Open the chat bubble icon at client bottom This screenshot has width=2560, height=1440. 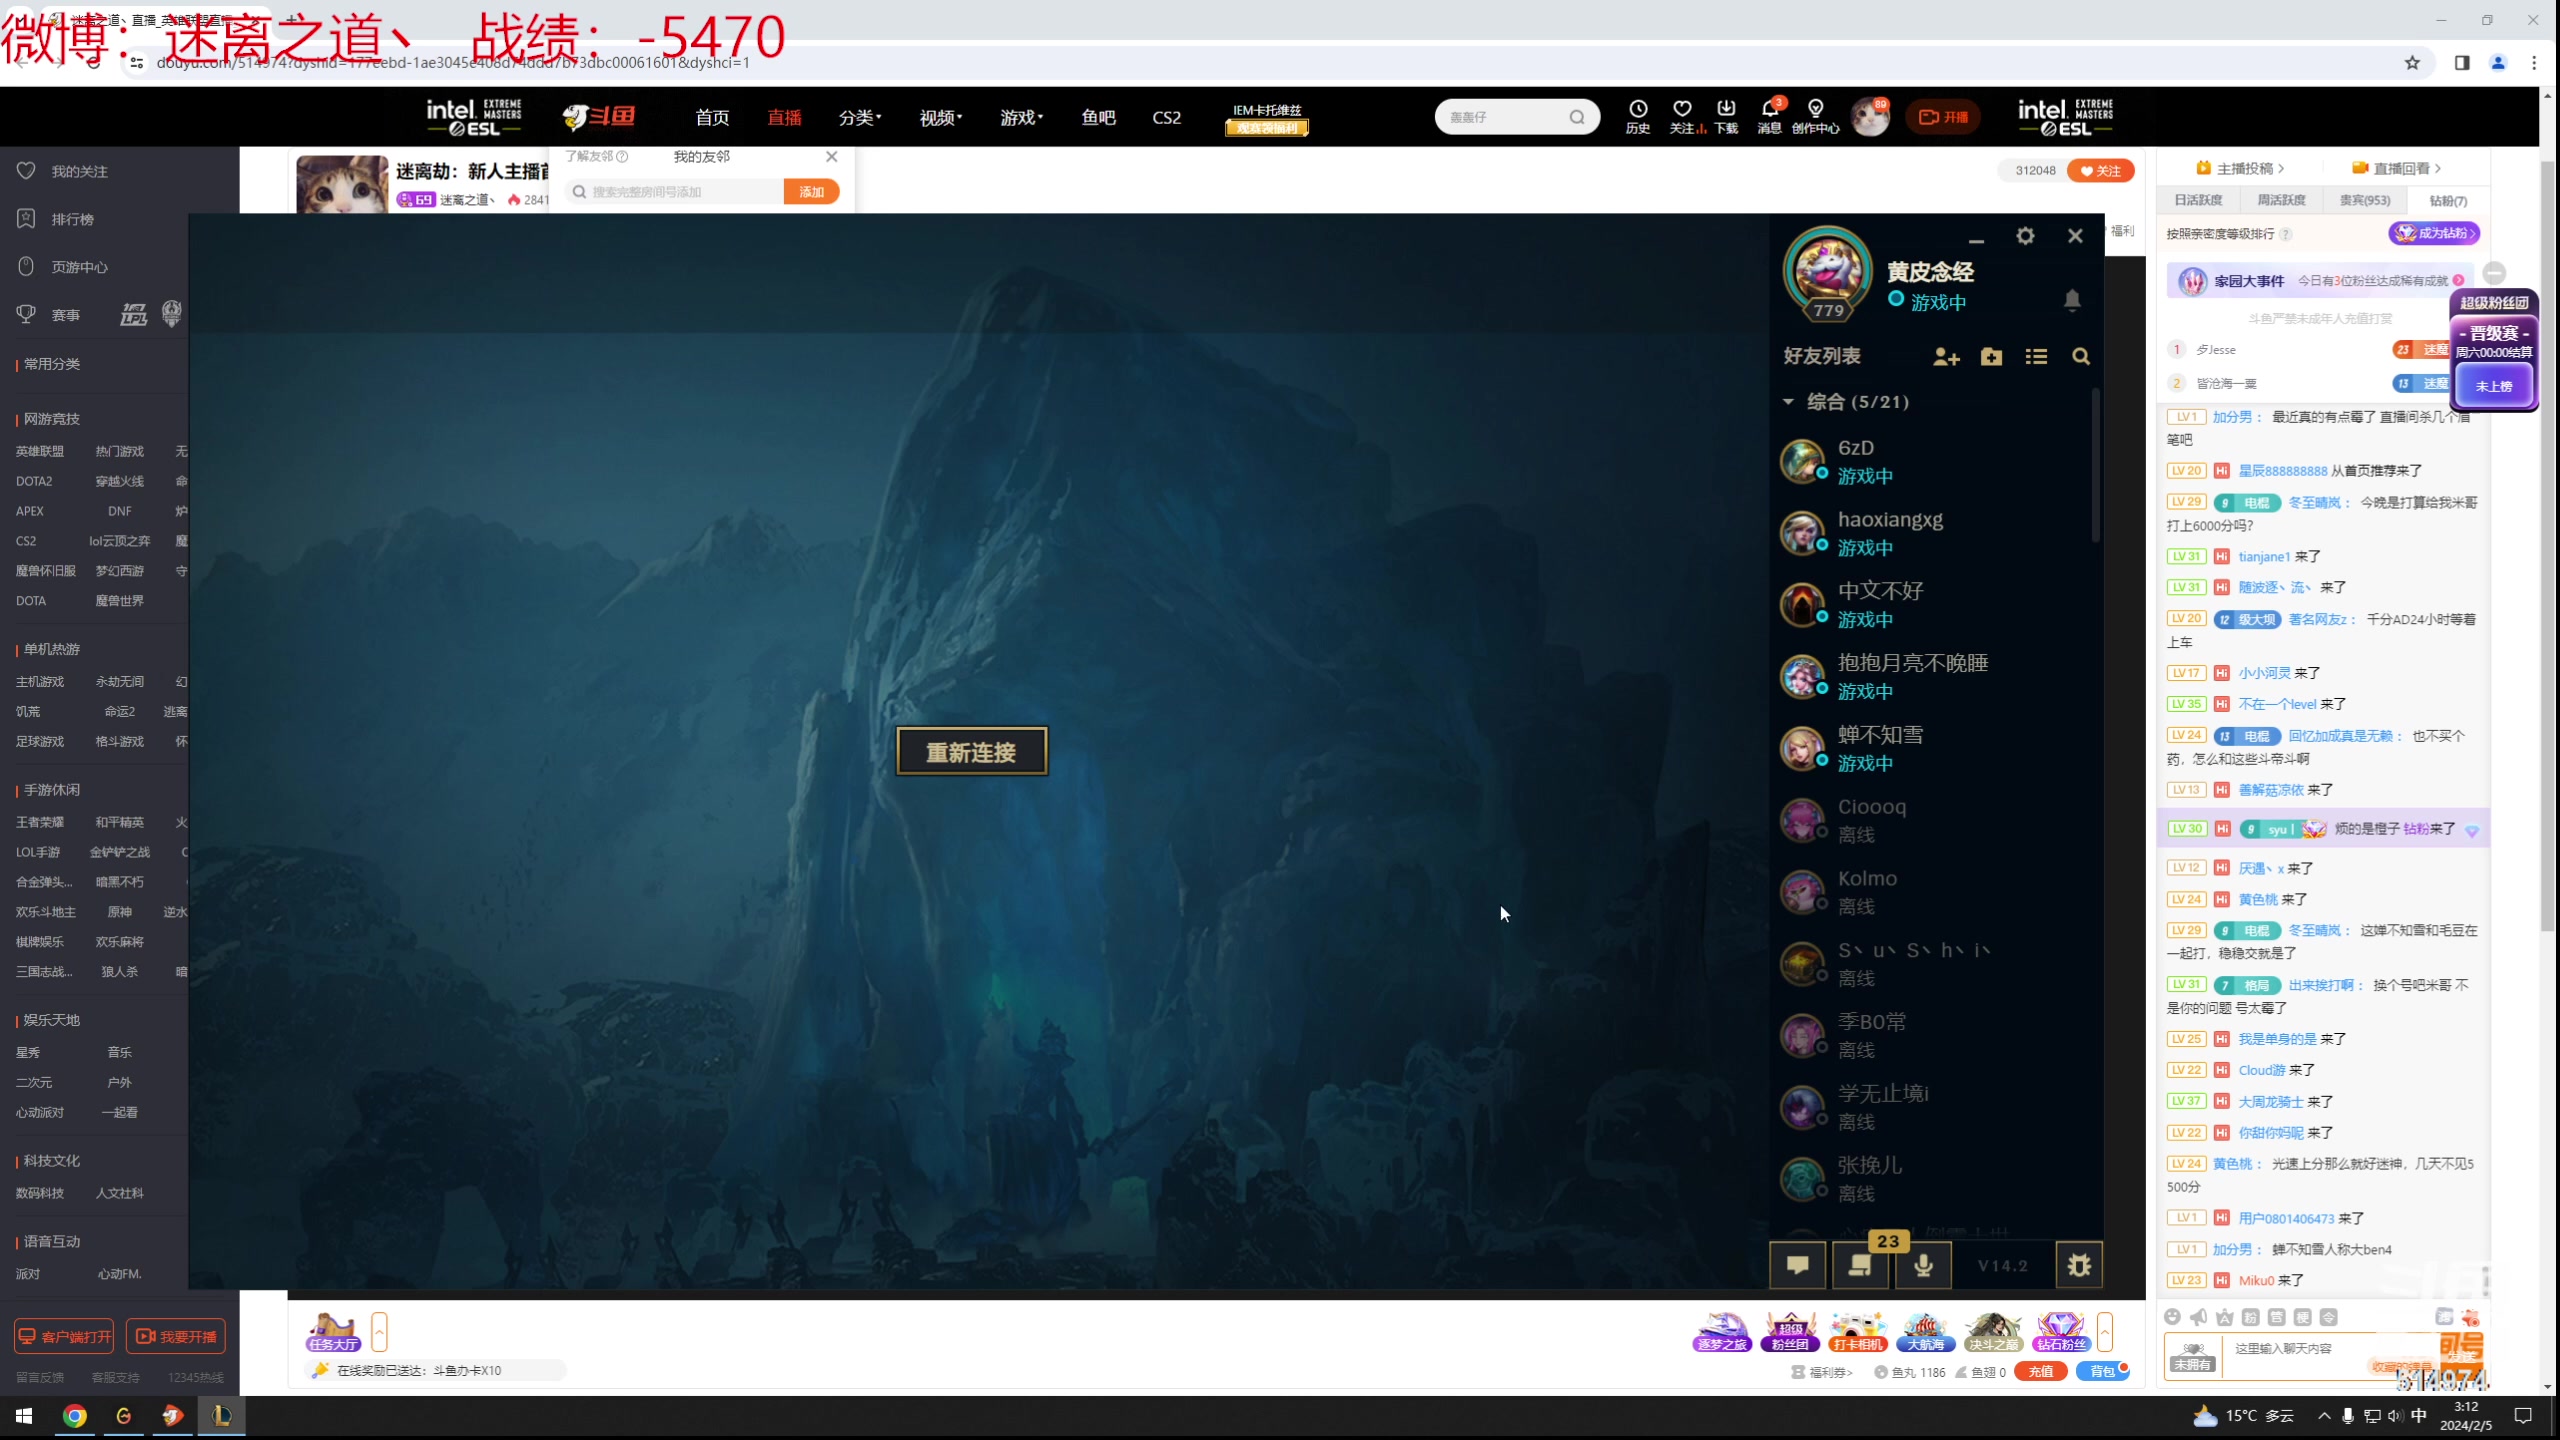point(1797,1265)
